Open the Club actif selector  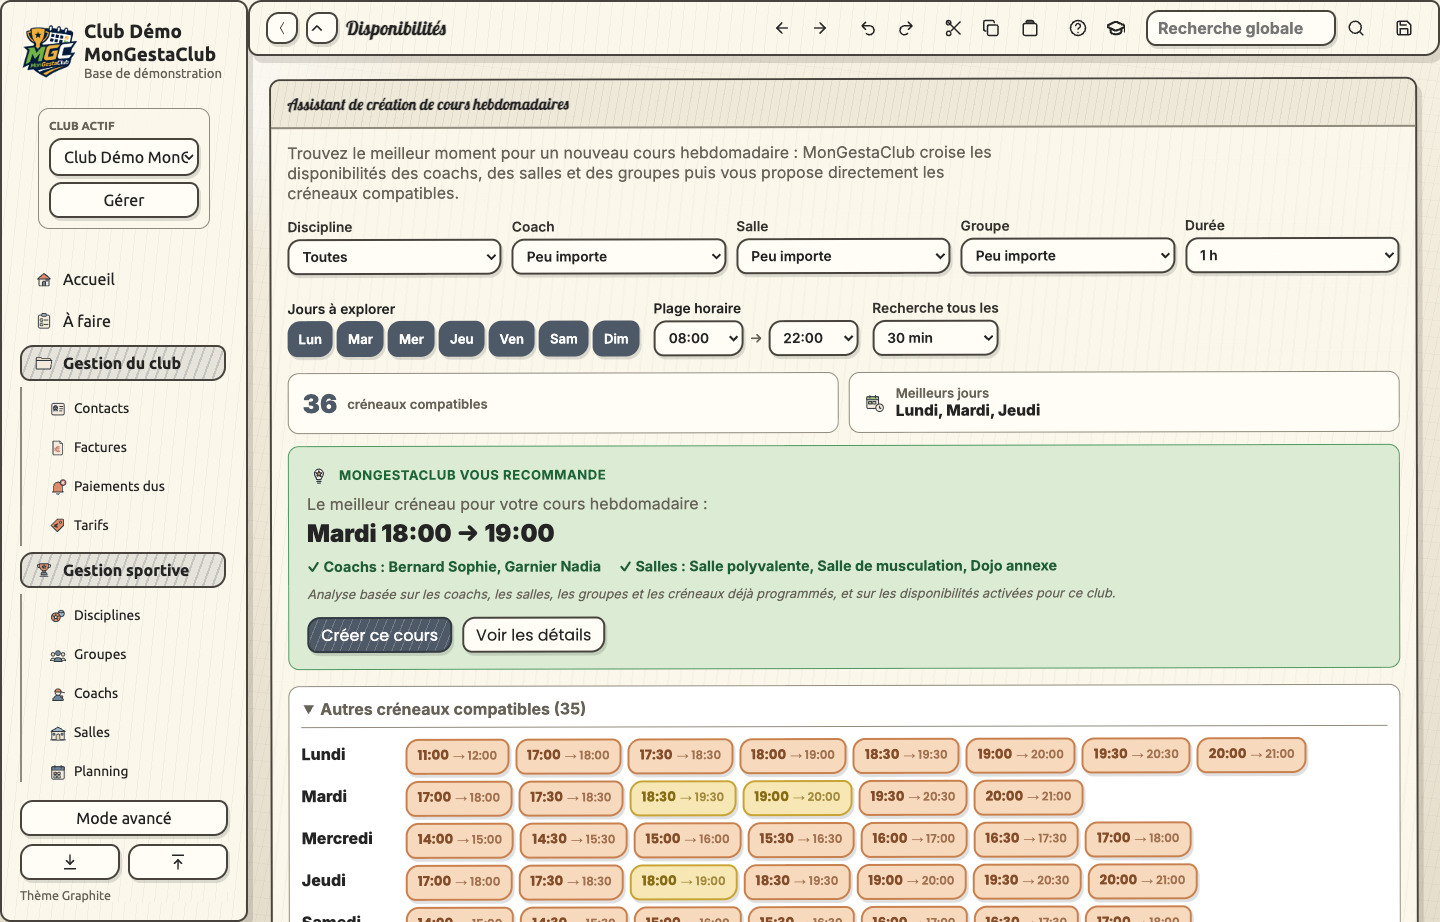tap(124, 157)
